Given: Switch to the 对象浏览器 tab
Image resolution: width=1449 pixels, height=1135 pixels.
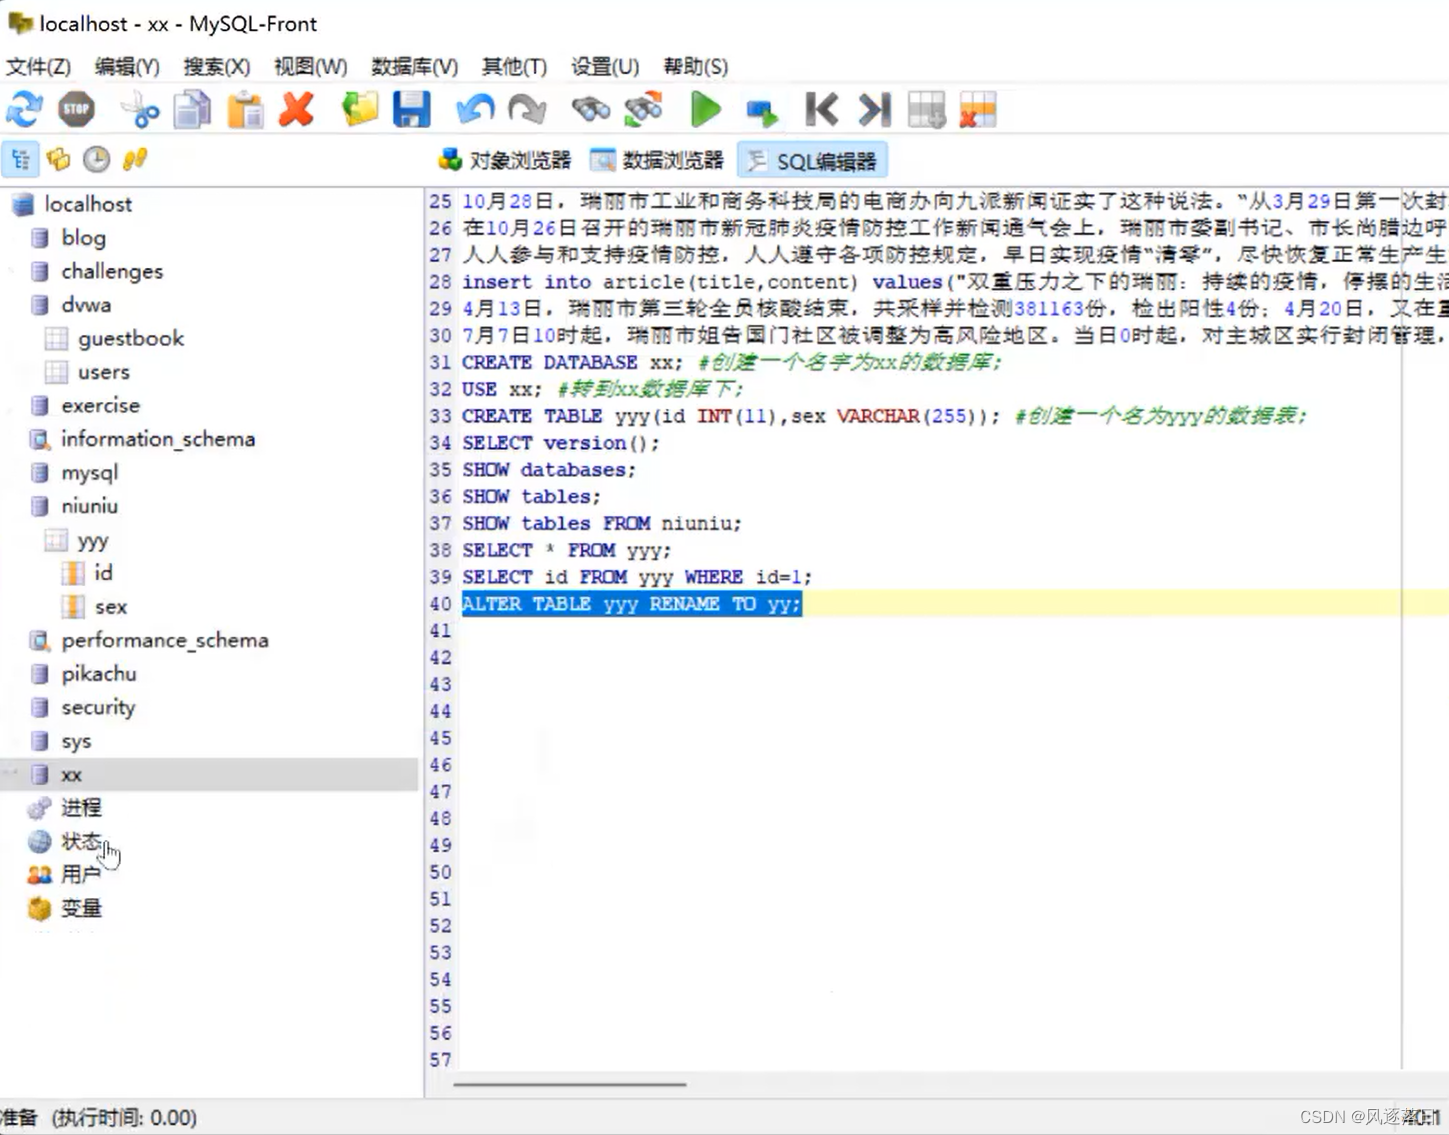Looking at the screenshot, I should 504,160.
